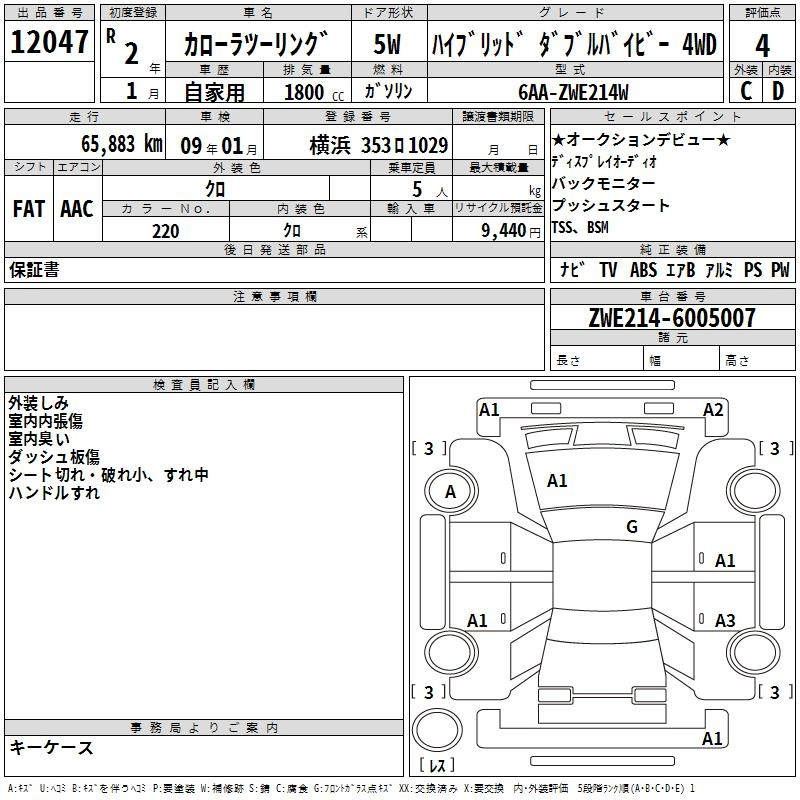Select the exterior color value クロ under 外装色
The image size is (800, 800).
[215, 189]
